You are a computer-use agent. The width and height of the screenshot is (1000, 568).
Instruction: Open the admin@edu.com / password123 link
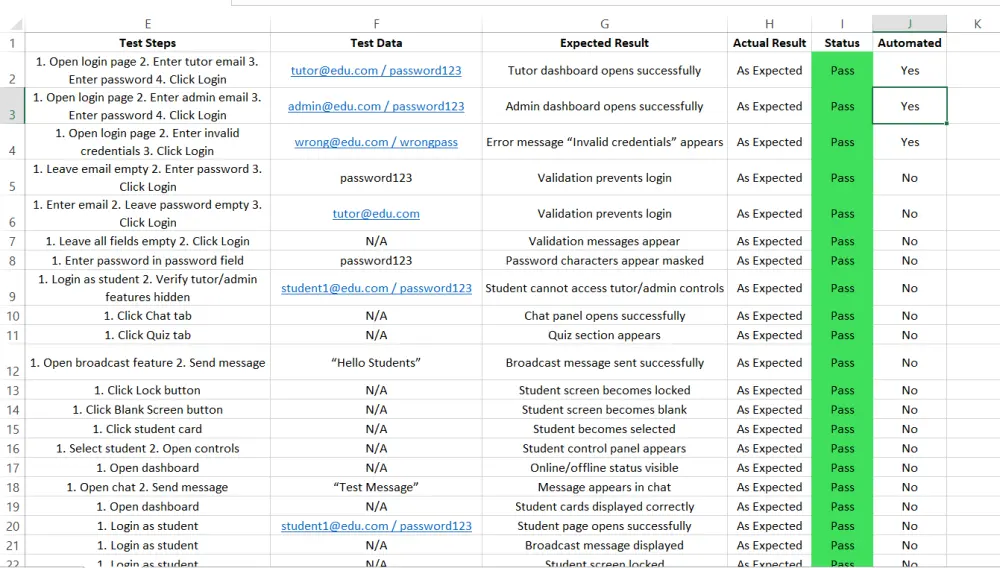point(376,106)
